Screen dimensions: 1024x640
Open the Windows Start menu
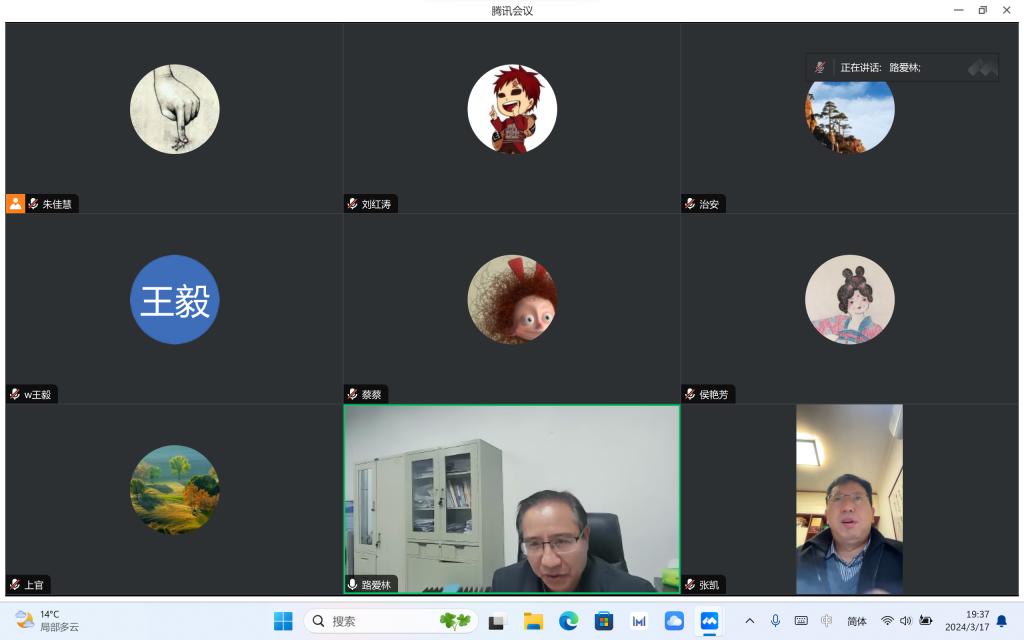[283, 621]
